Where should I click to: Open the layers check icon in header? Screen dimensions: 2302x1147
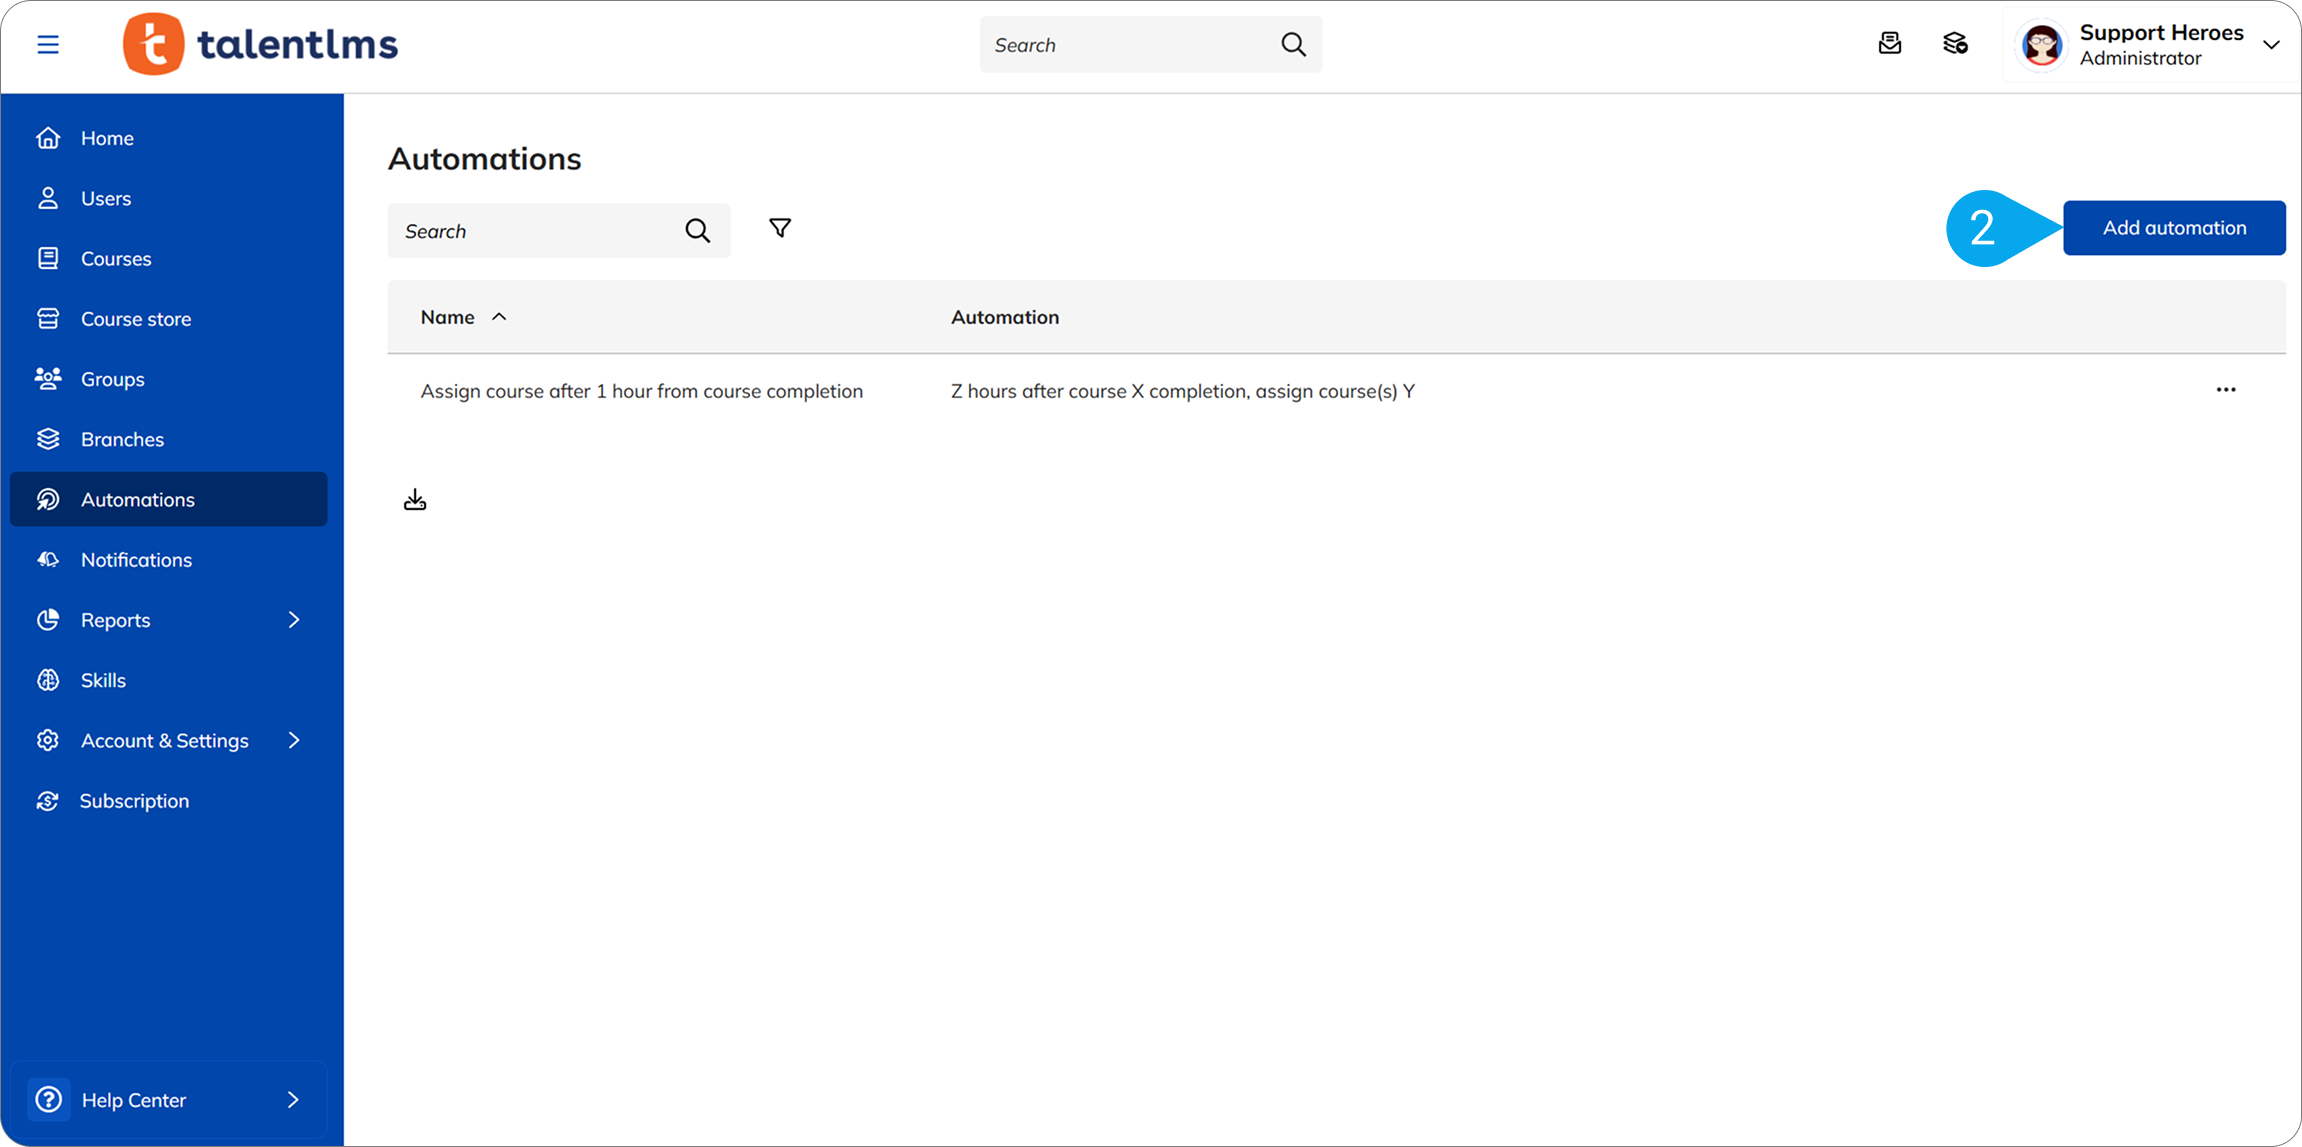[x=1955, y=44]
